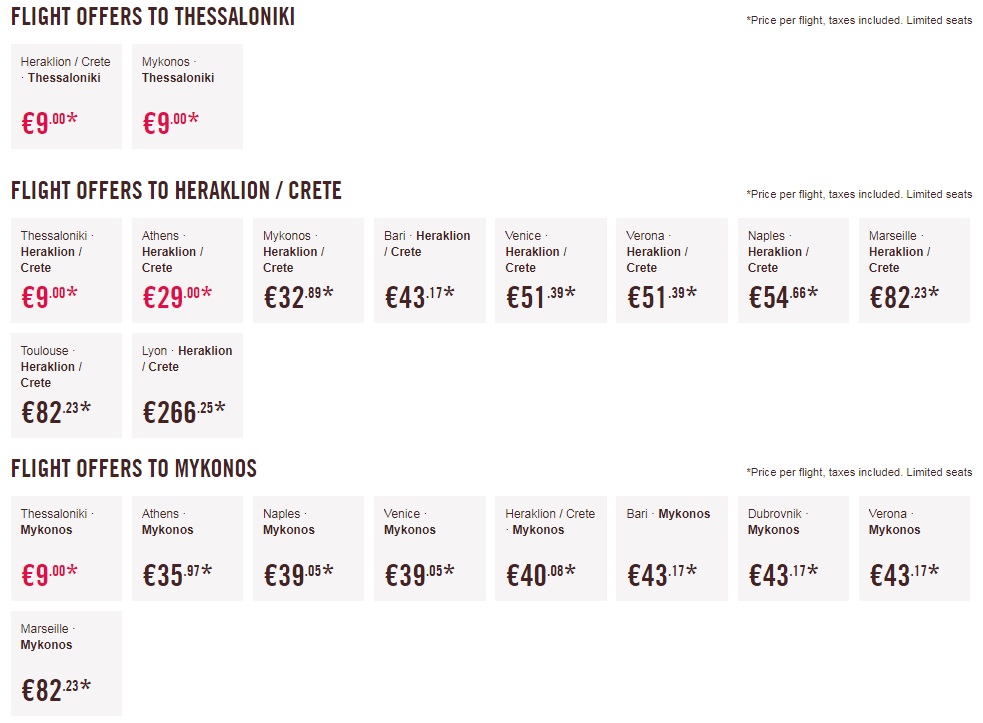Screen dimensions: 983x723
Task: Open Lyon to Heraklion €266.25 offer
Action: coord(187,386)
